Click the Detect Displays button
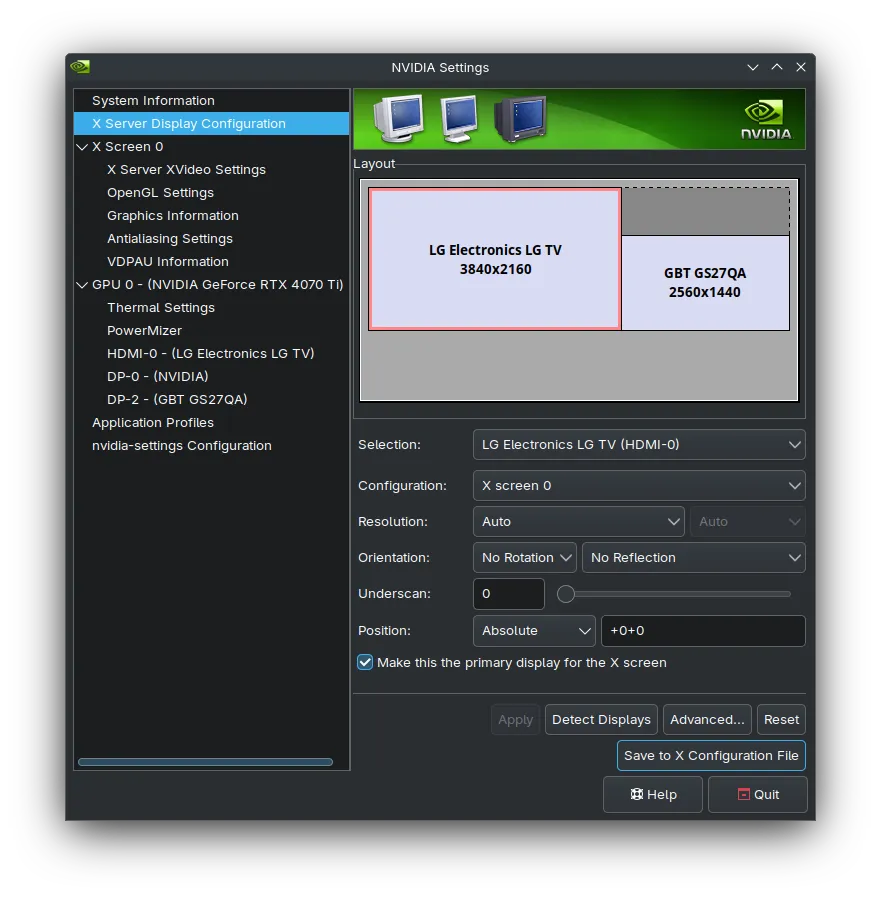Screen dimensions: 881x898 (x=601, y=719)
